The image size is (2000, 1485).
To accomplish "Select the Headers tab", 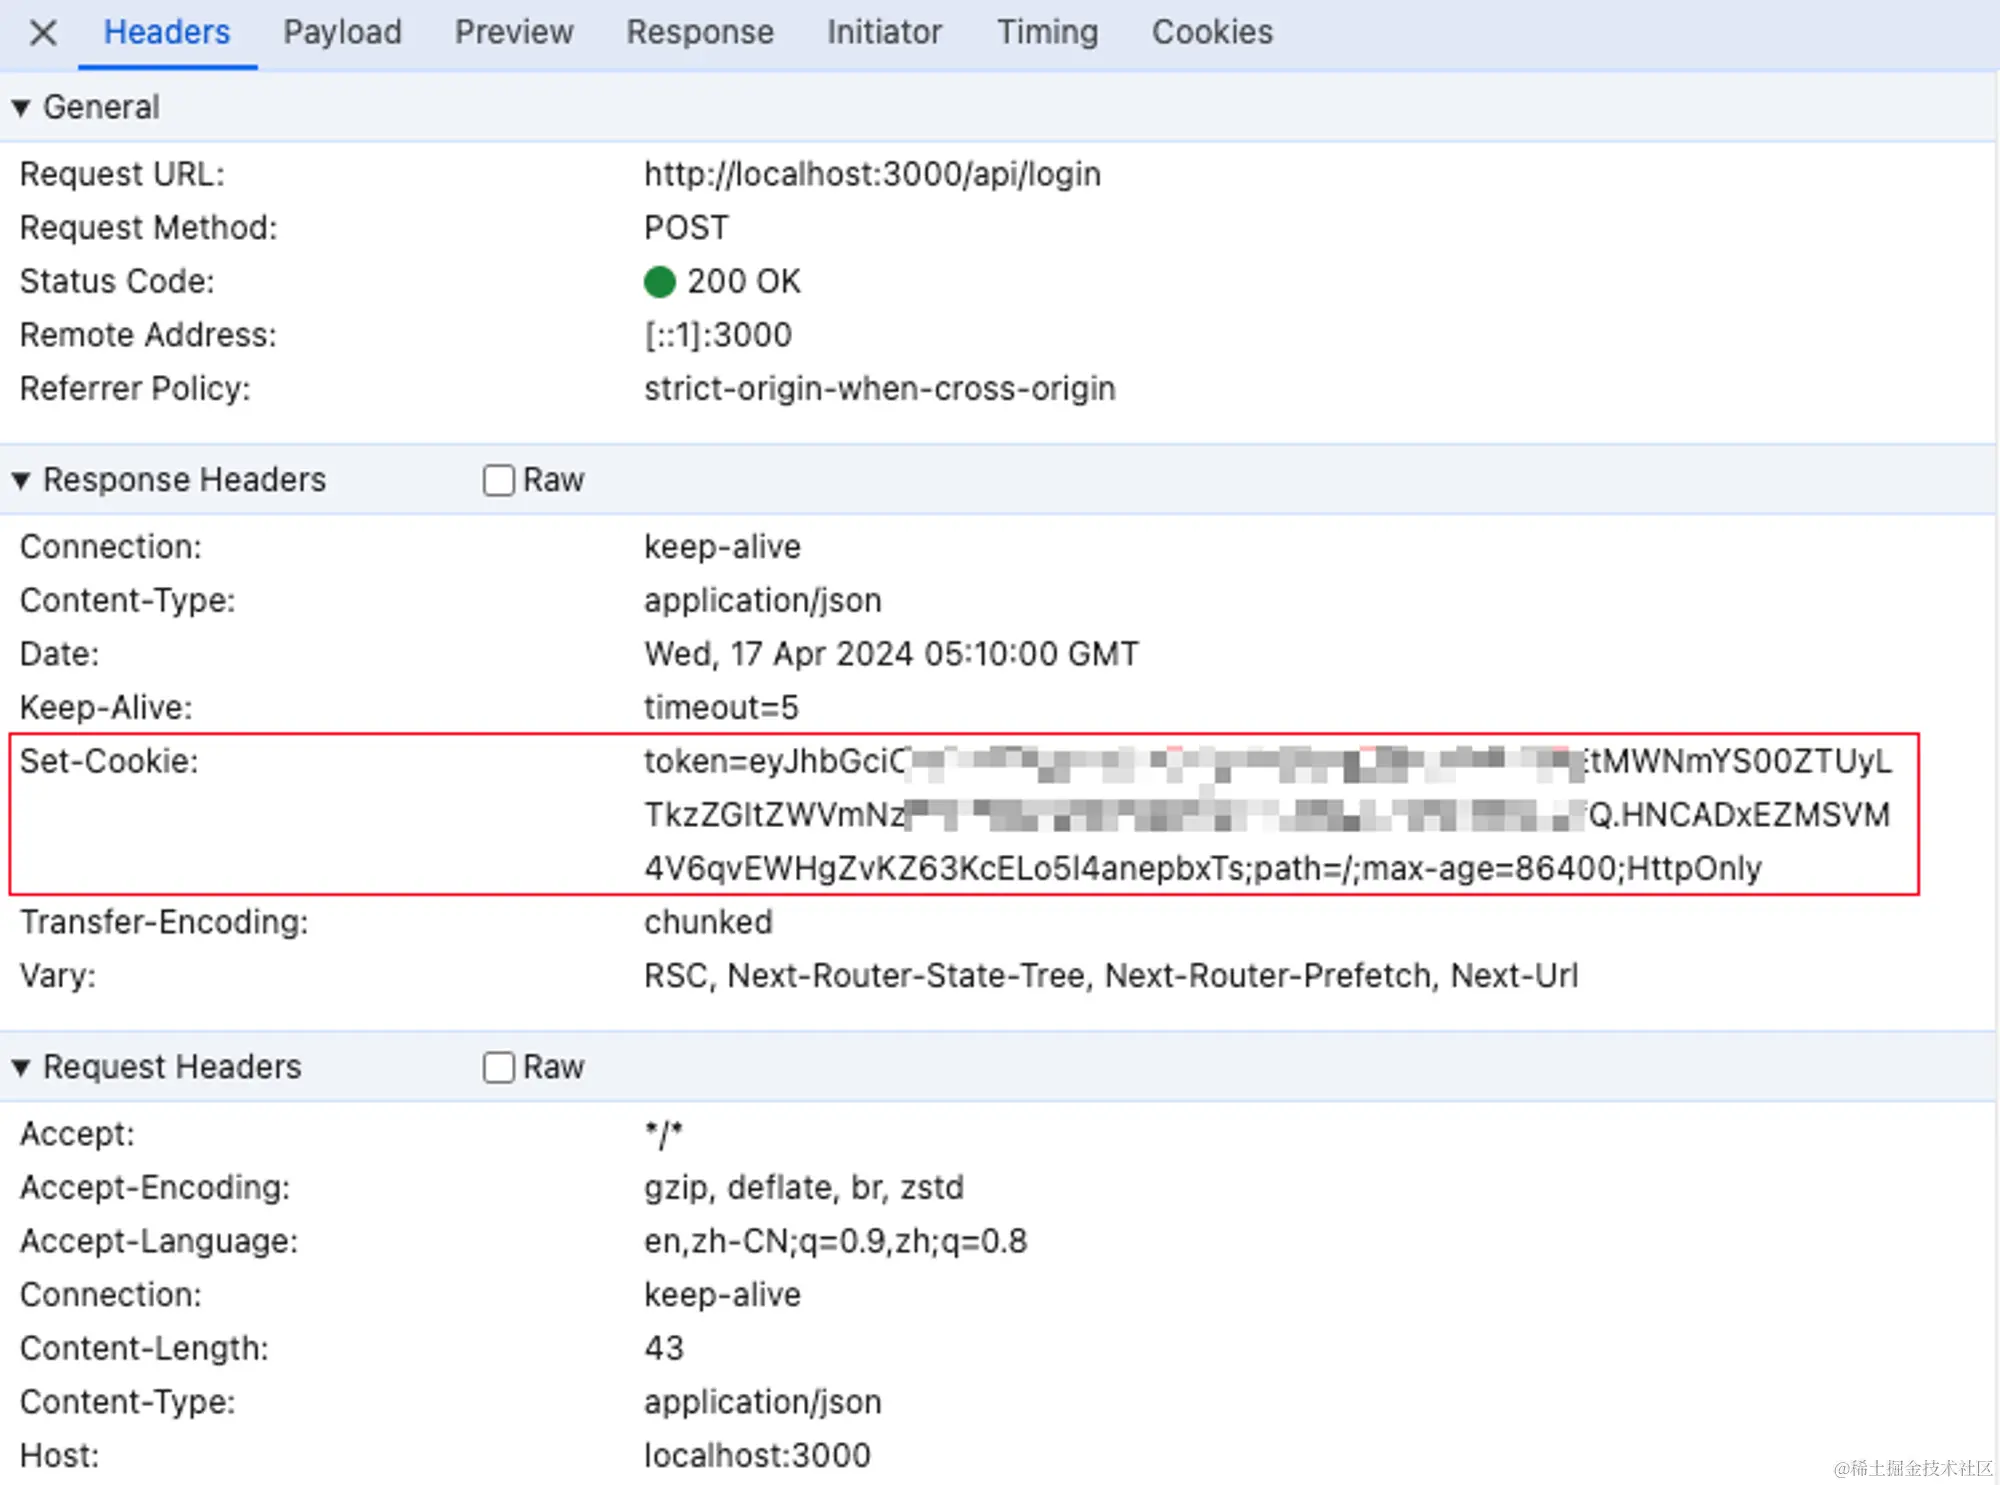I will [167, 33].
